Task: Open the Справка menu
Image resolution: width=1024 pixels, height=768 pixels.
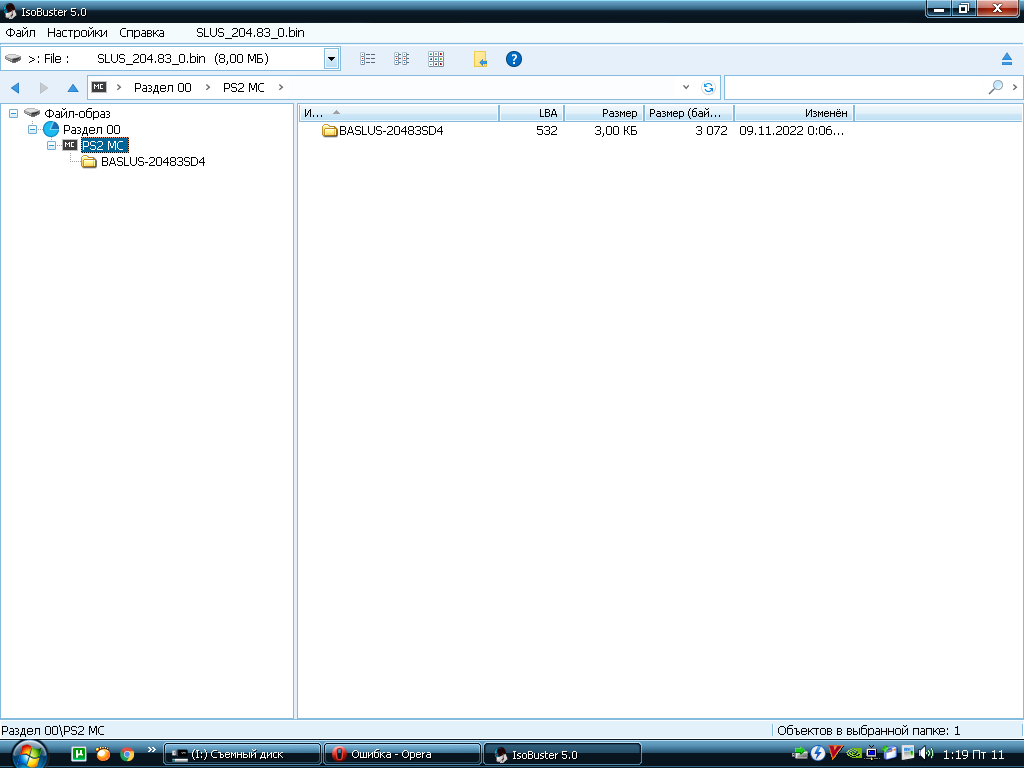Action: pyautogui.click(x=142, y=33)
